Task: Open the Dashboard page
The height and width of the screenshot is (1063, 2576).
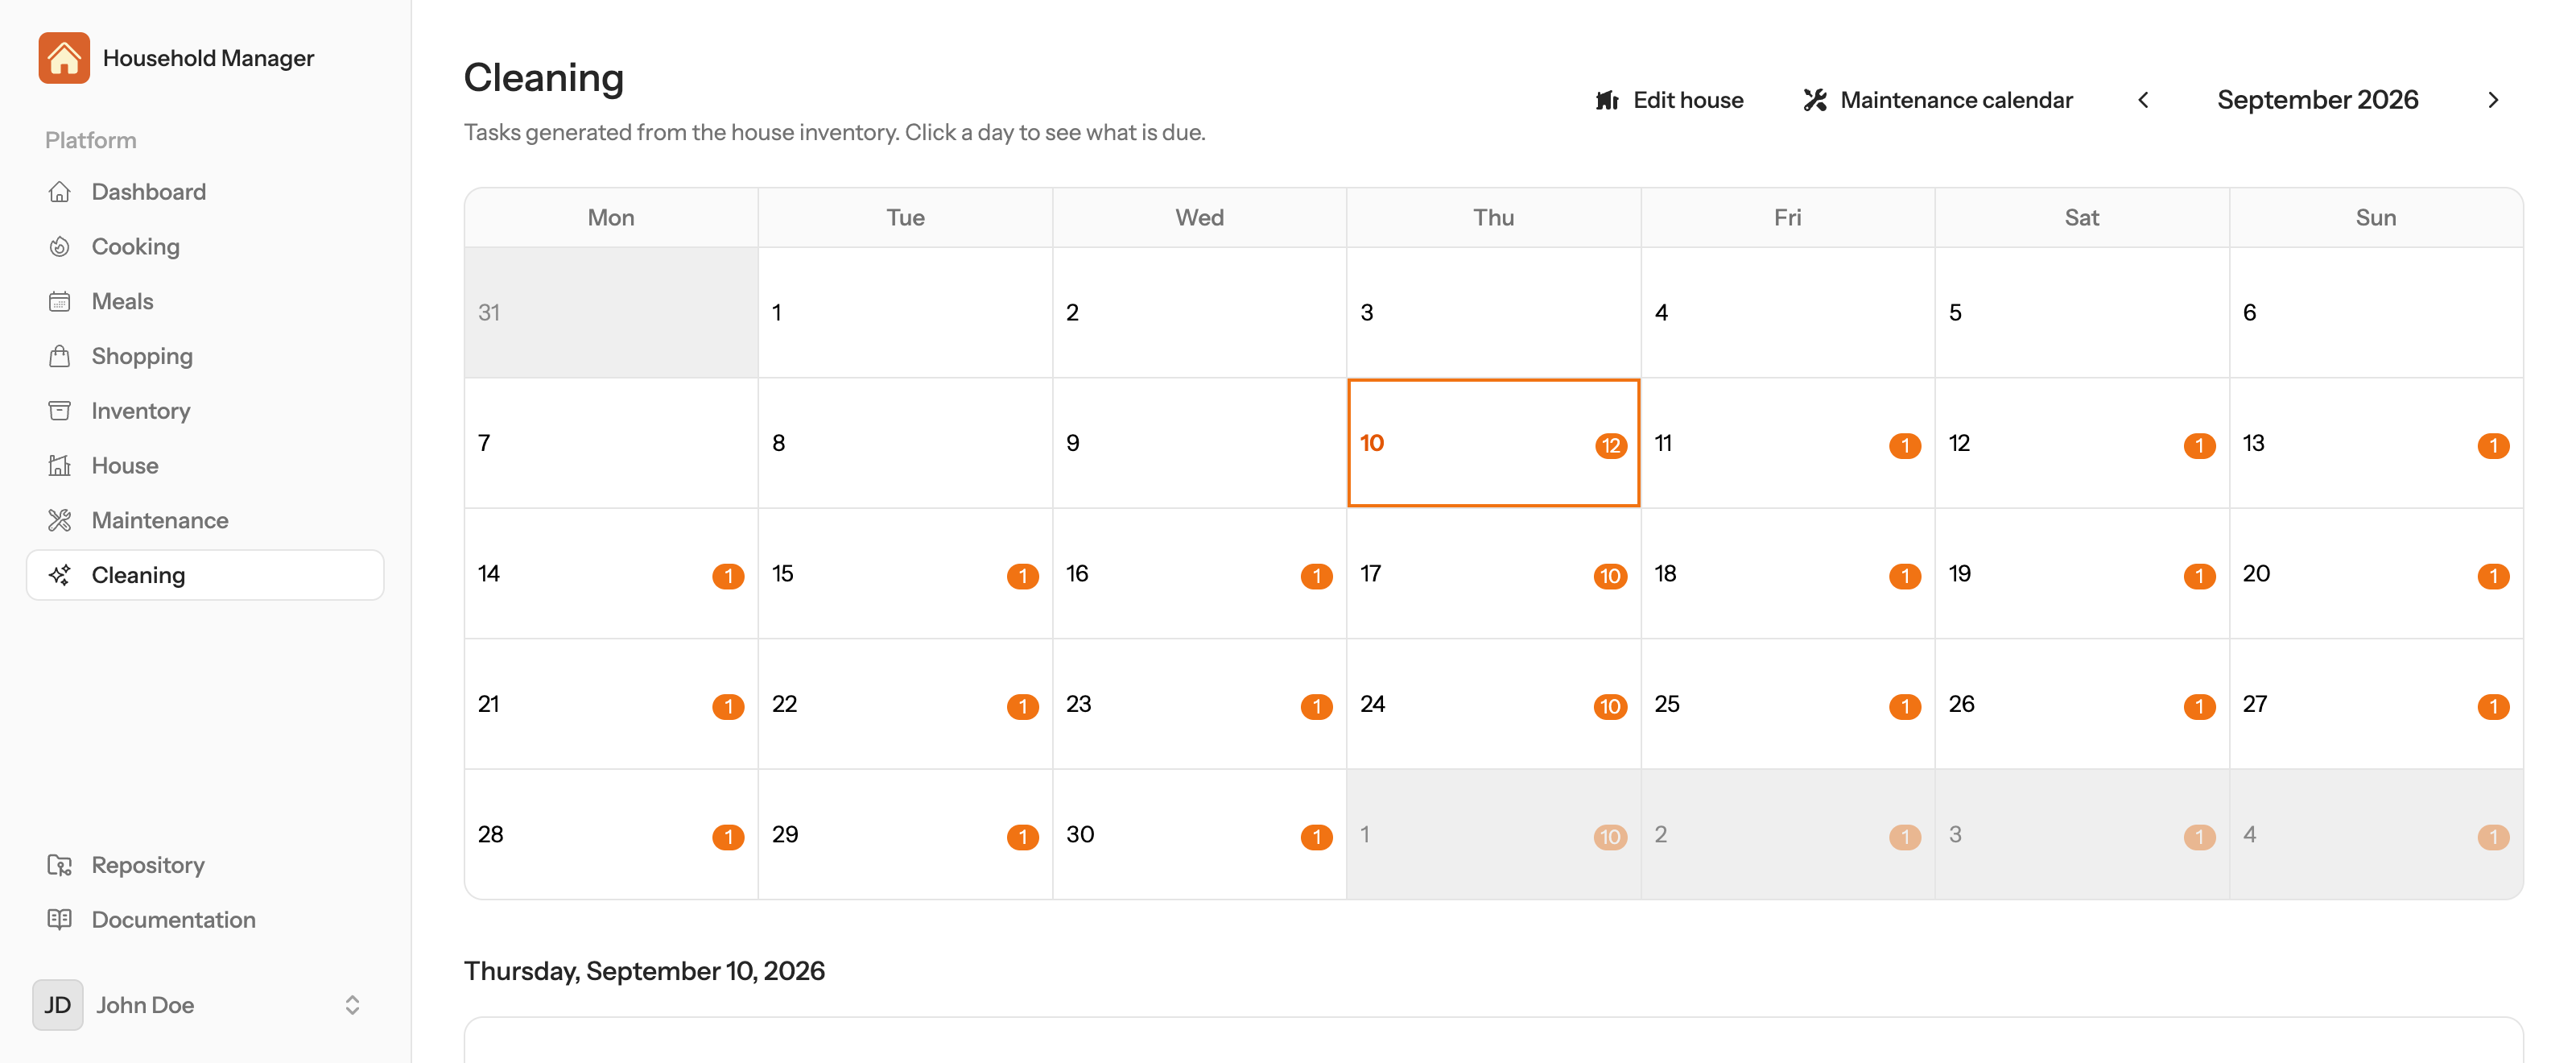Action: coord(205,191)
